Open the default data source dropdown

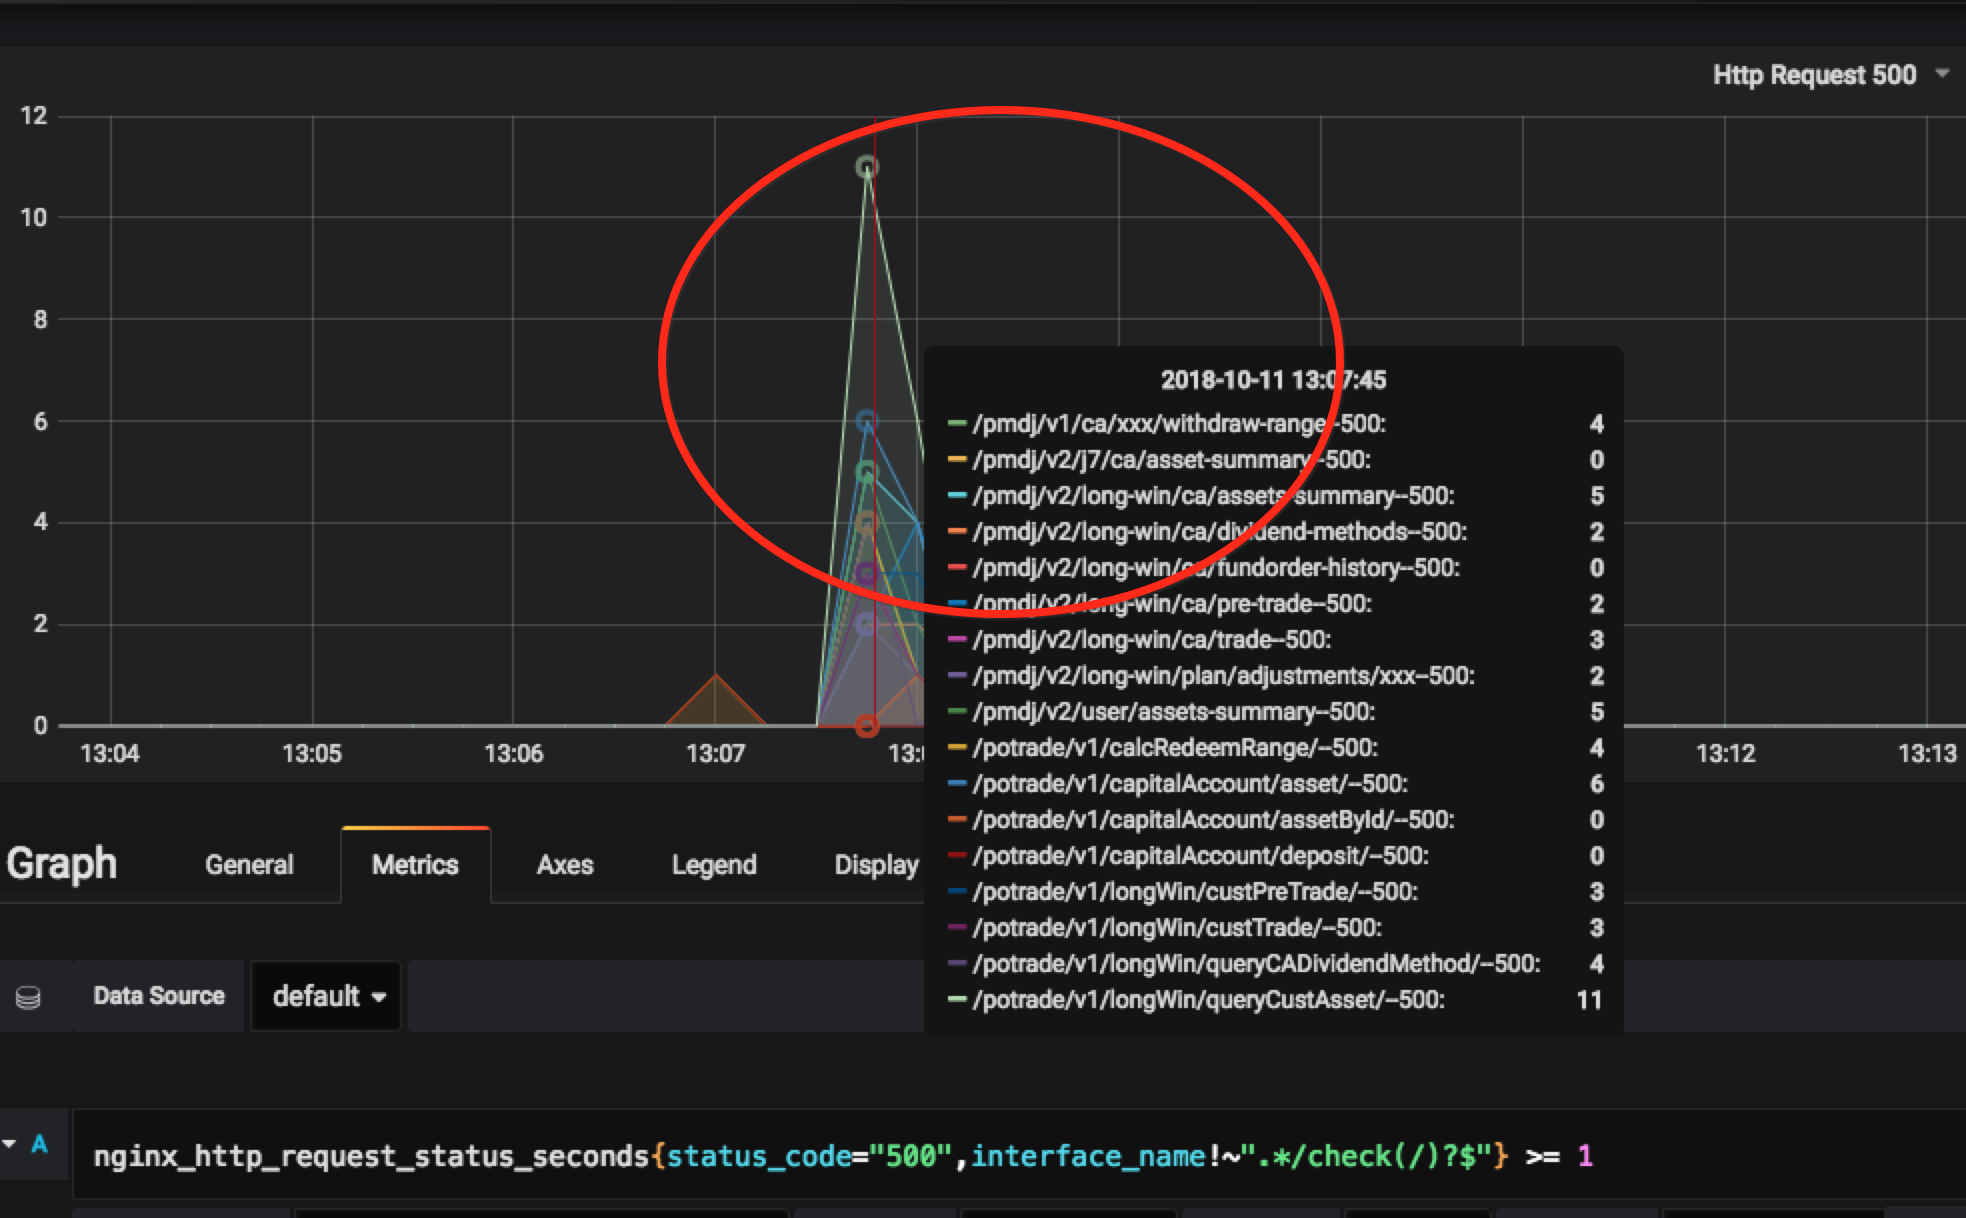[x=325, y=995]
